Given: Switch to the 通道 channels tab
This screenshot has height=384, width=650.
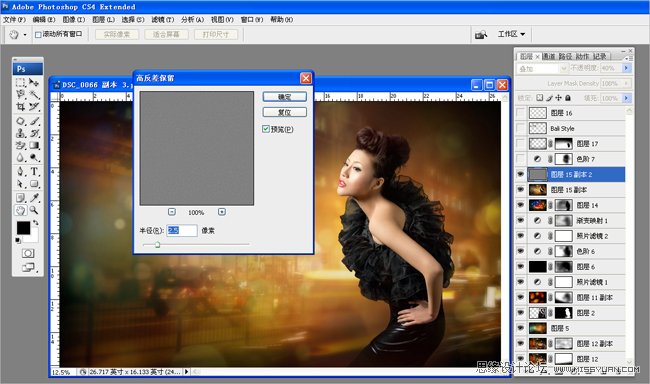Looking at the screenshot, I should (549, 56).
